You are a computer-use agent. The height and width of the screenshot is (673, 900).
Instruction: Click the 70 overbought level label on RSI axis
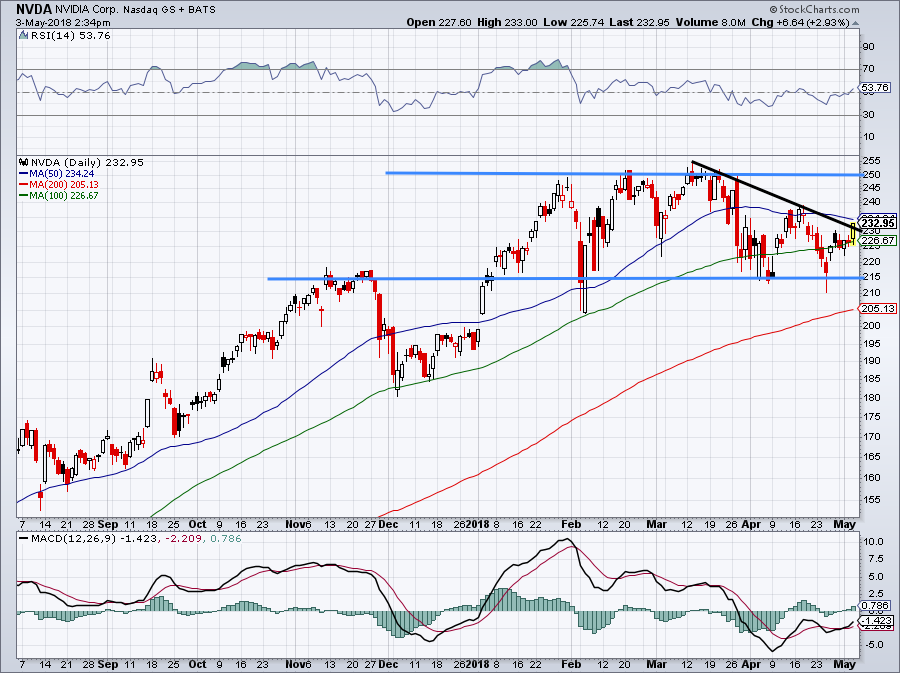tap(869, 69)
